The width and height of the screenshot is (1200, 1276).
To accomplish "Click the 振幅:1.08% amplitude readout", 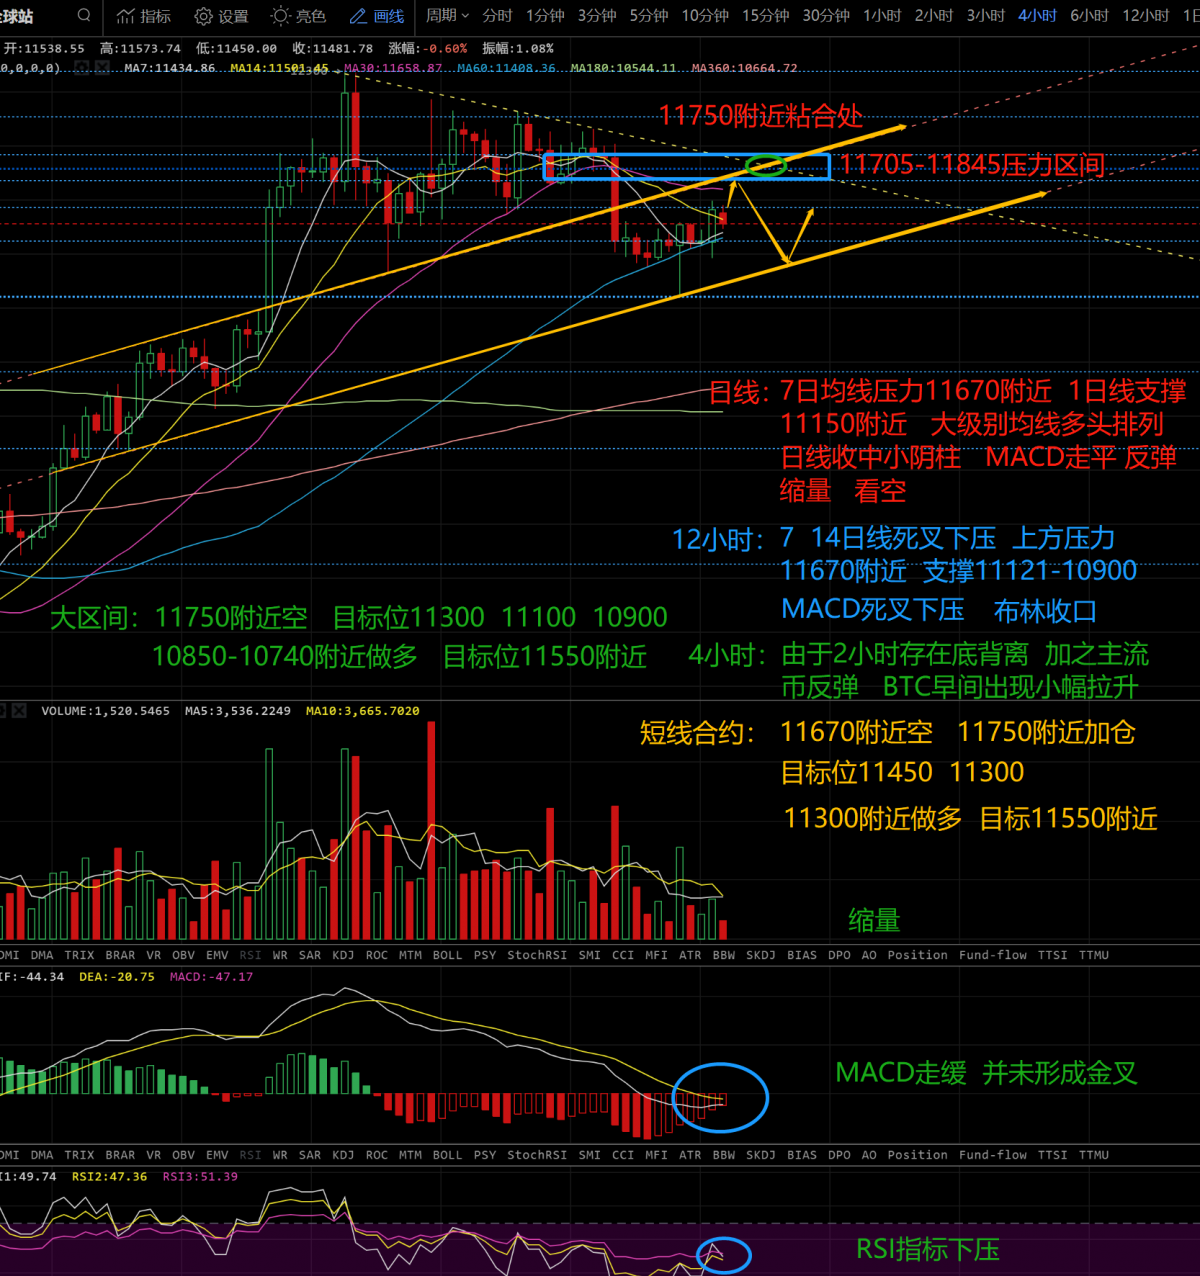I will click(517, 48).
